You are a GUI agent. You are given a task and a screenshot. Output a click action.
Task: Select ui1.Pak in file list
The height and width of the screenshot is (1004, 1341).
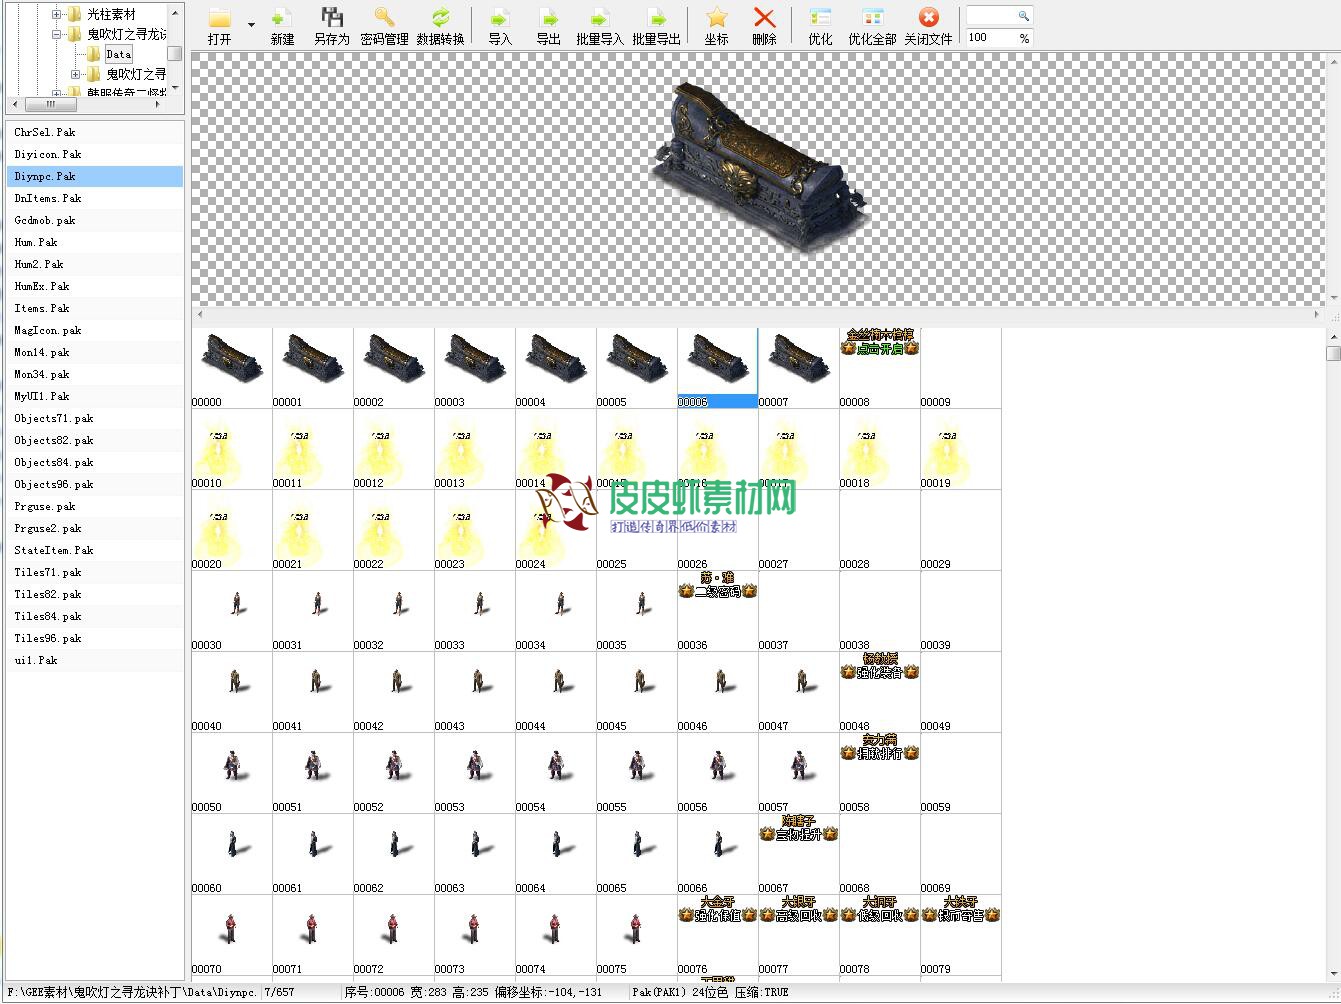click(95, 660)
